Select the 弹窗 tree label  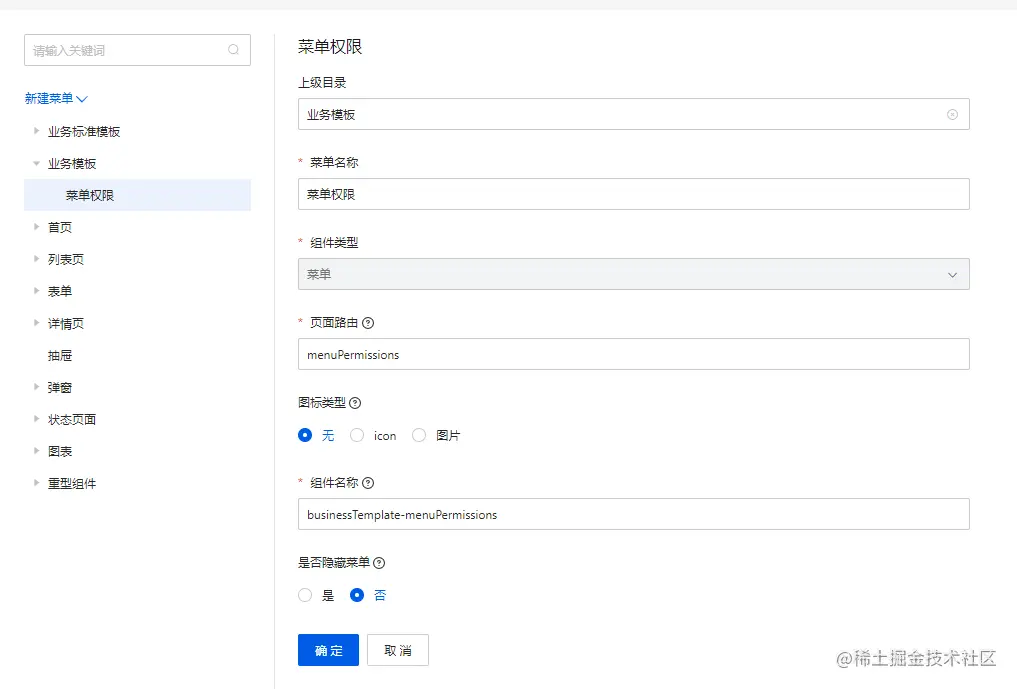coord(60,387)
